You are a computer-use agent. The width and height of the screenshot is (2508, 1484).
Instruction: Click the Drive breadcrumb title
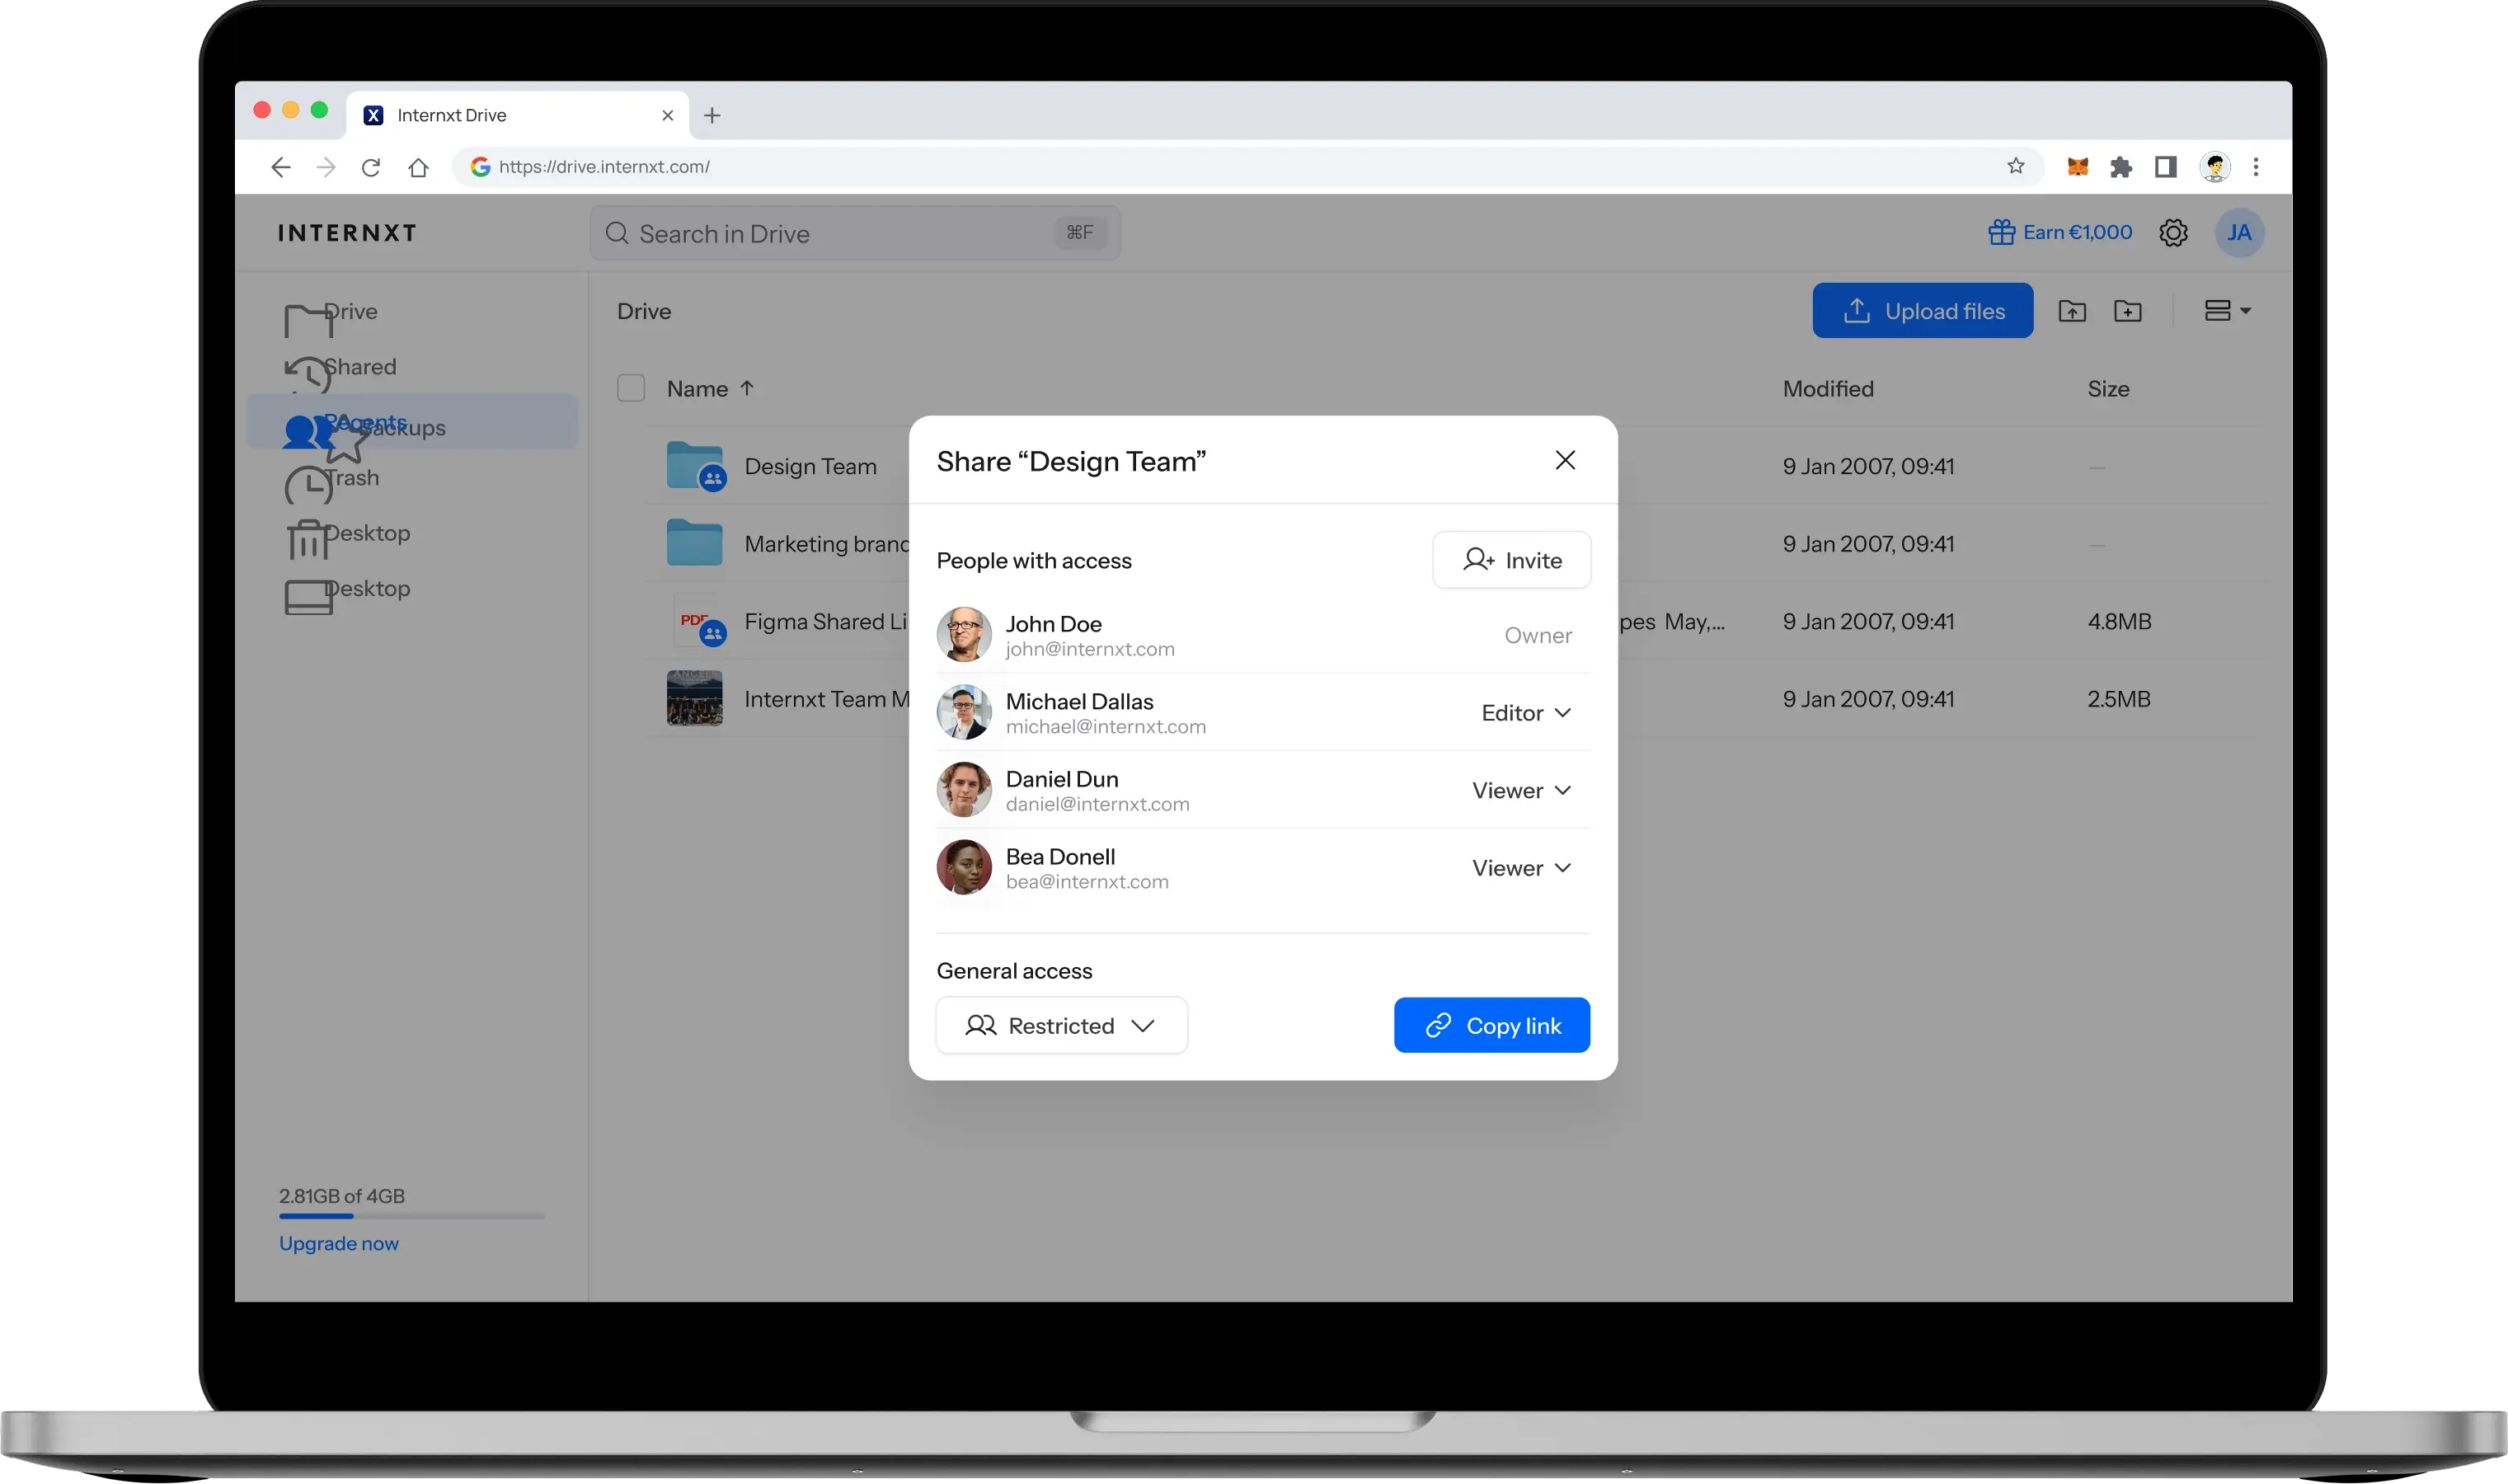(x=644, y=311)
